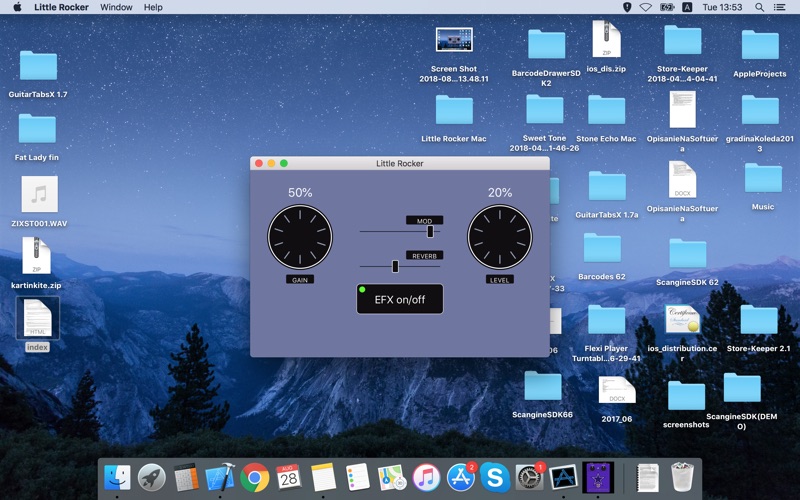Select the Little Rocker Mac folder
Screen dimensions: 800x500
pos(454,109)
